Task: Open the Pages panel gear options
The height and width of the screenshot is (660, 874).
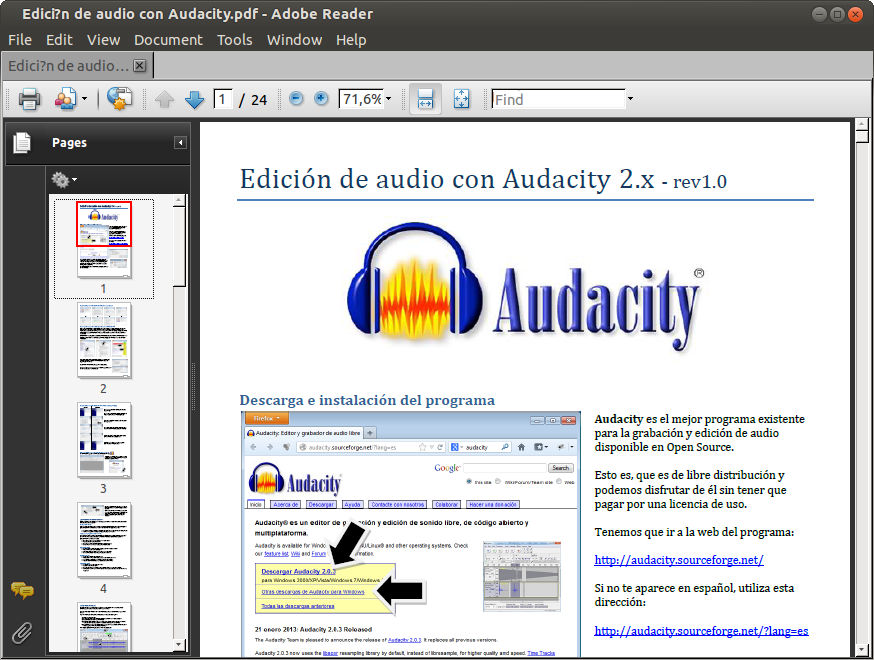Action: [x=64, y=180]
